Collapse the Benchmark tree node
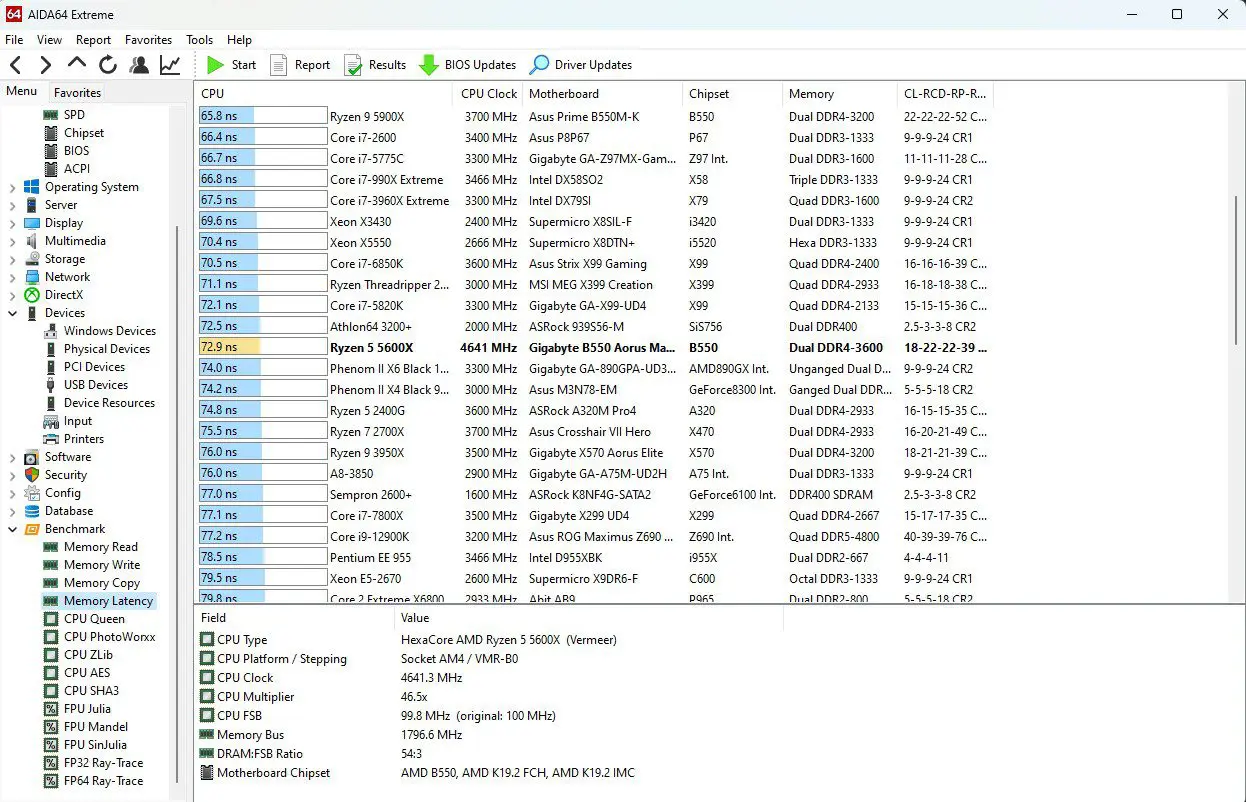 tap(12, 529)
